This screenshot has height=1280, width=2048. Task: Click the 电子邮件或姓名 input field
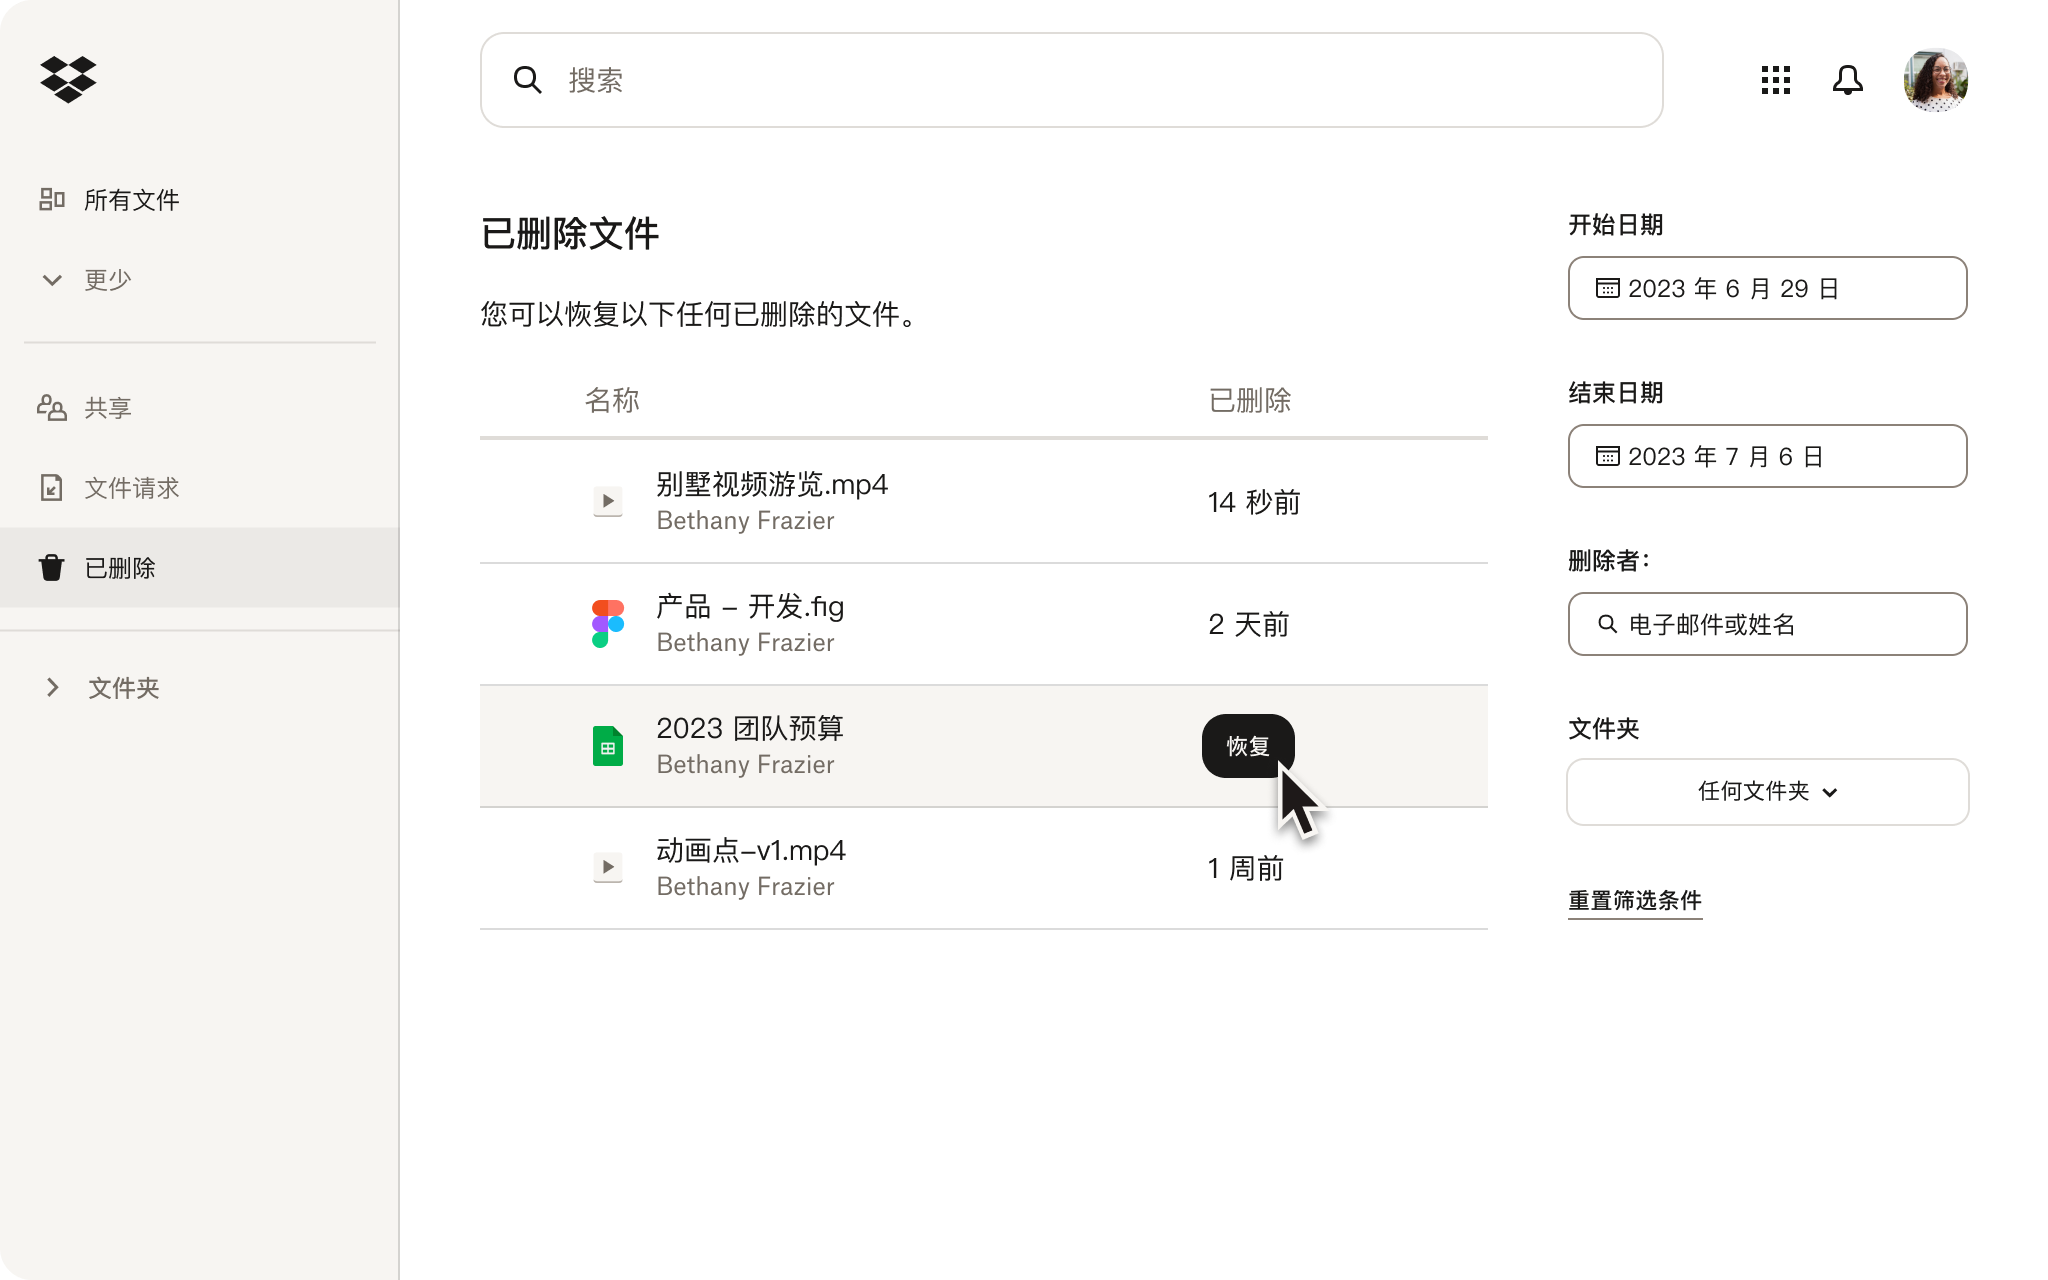tap(1767, 624)
